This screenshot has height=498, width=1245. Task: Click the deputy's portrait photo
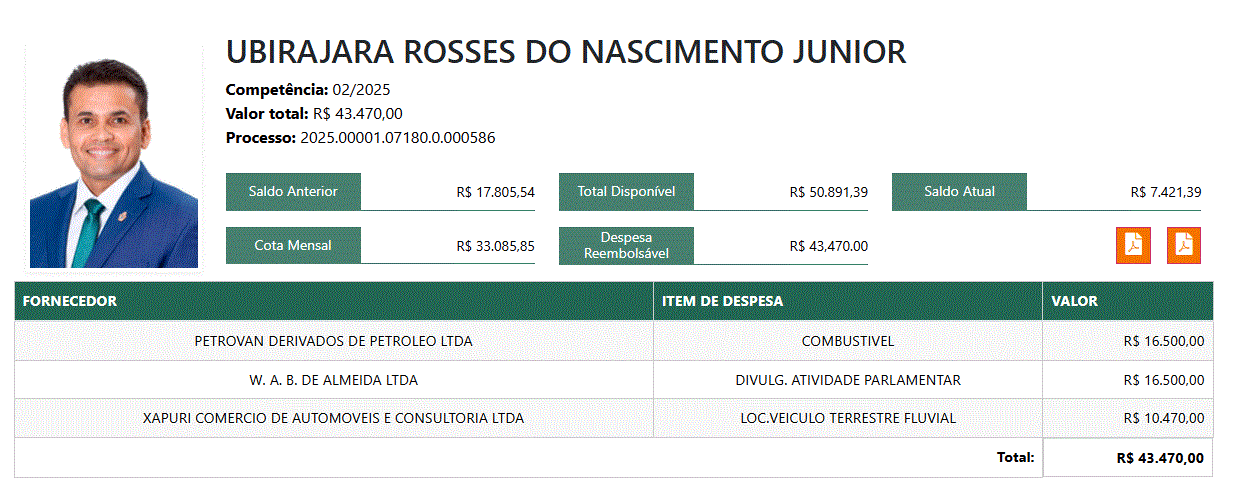(x=114, y=162)
